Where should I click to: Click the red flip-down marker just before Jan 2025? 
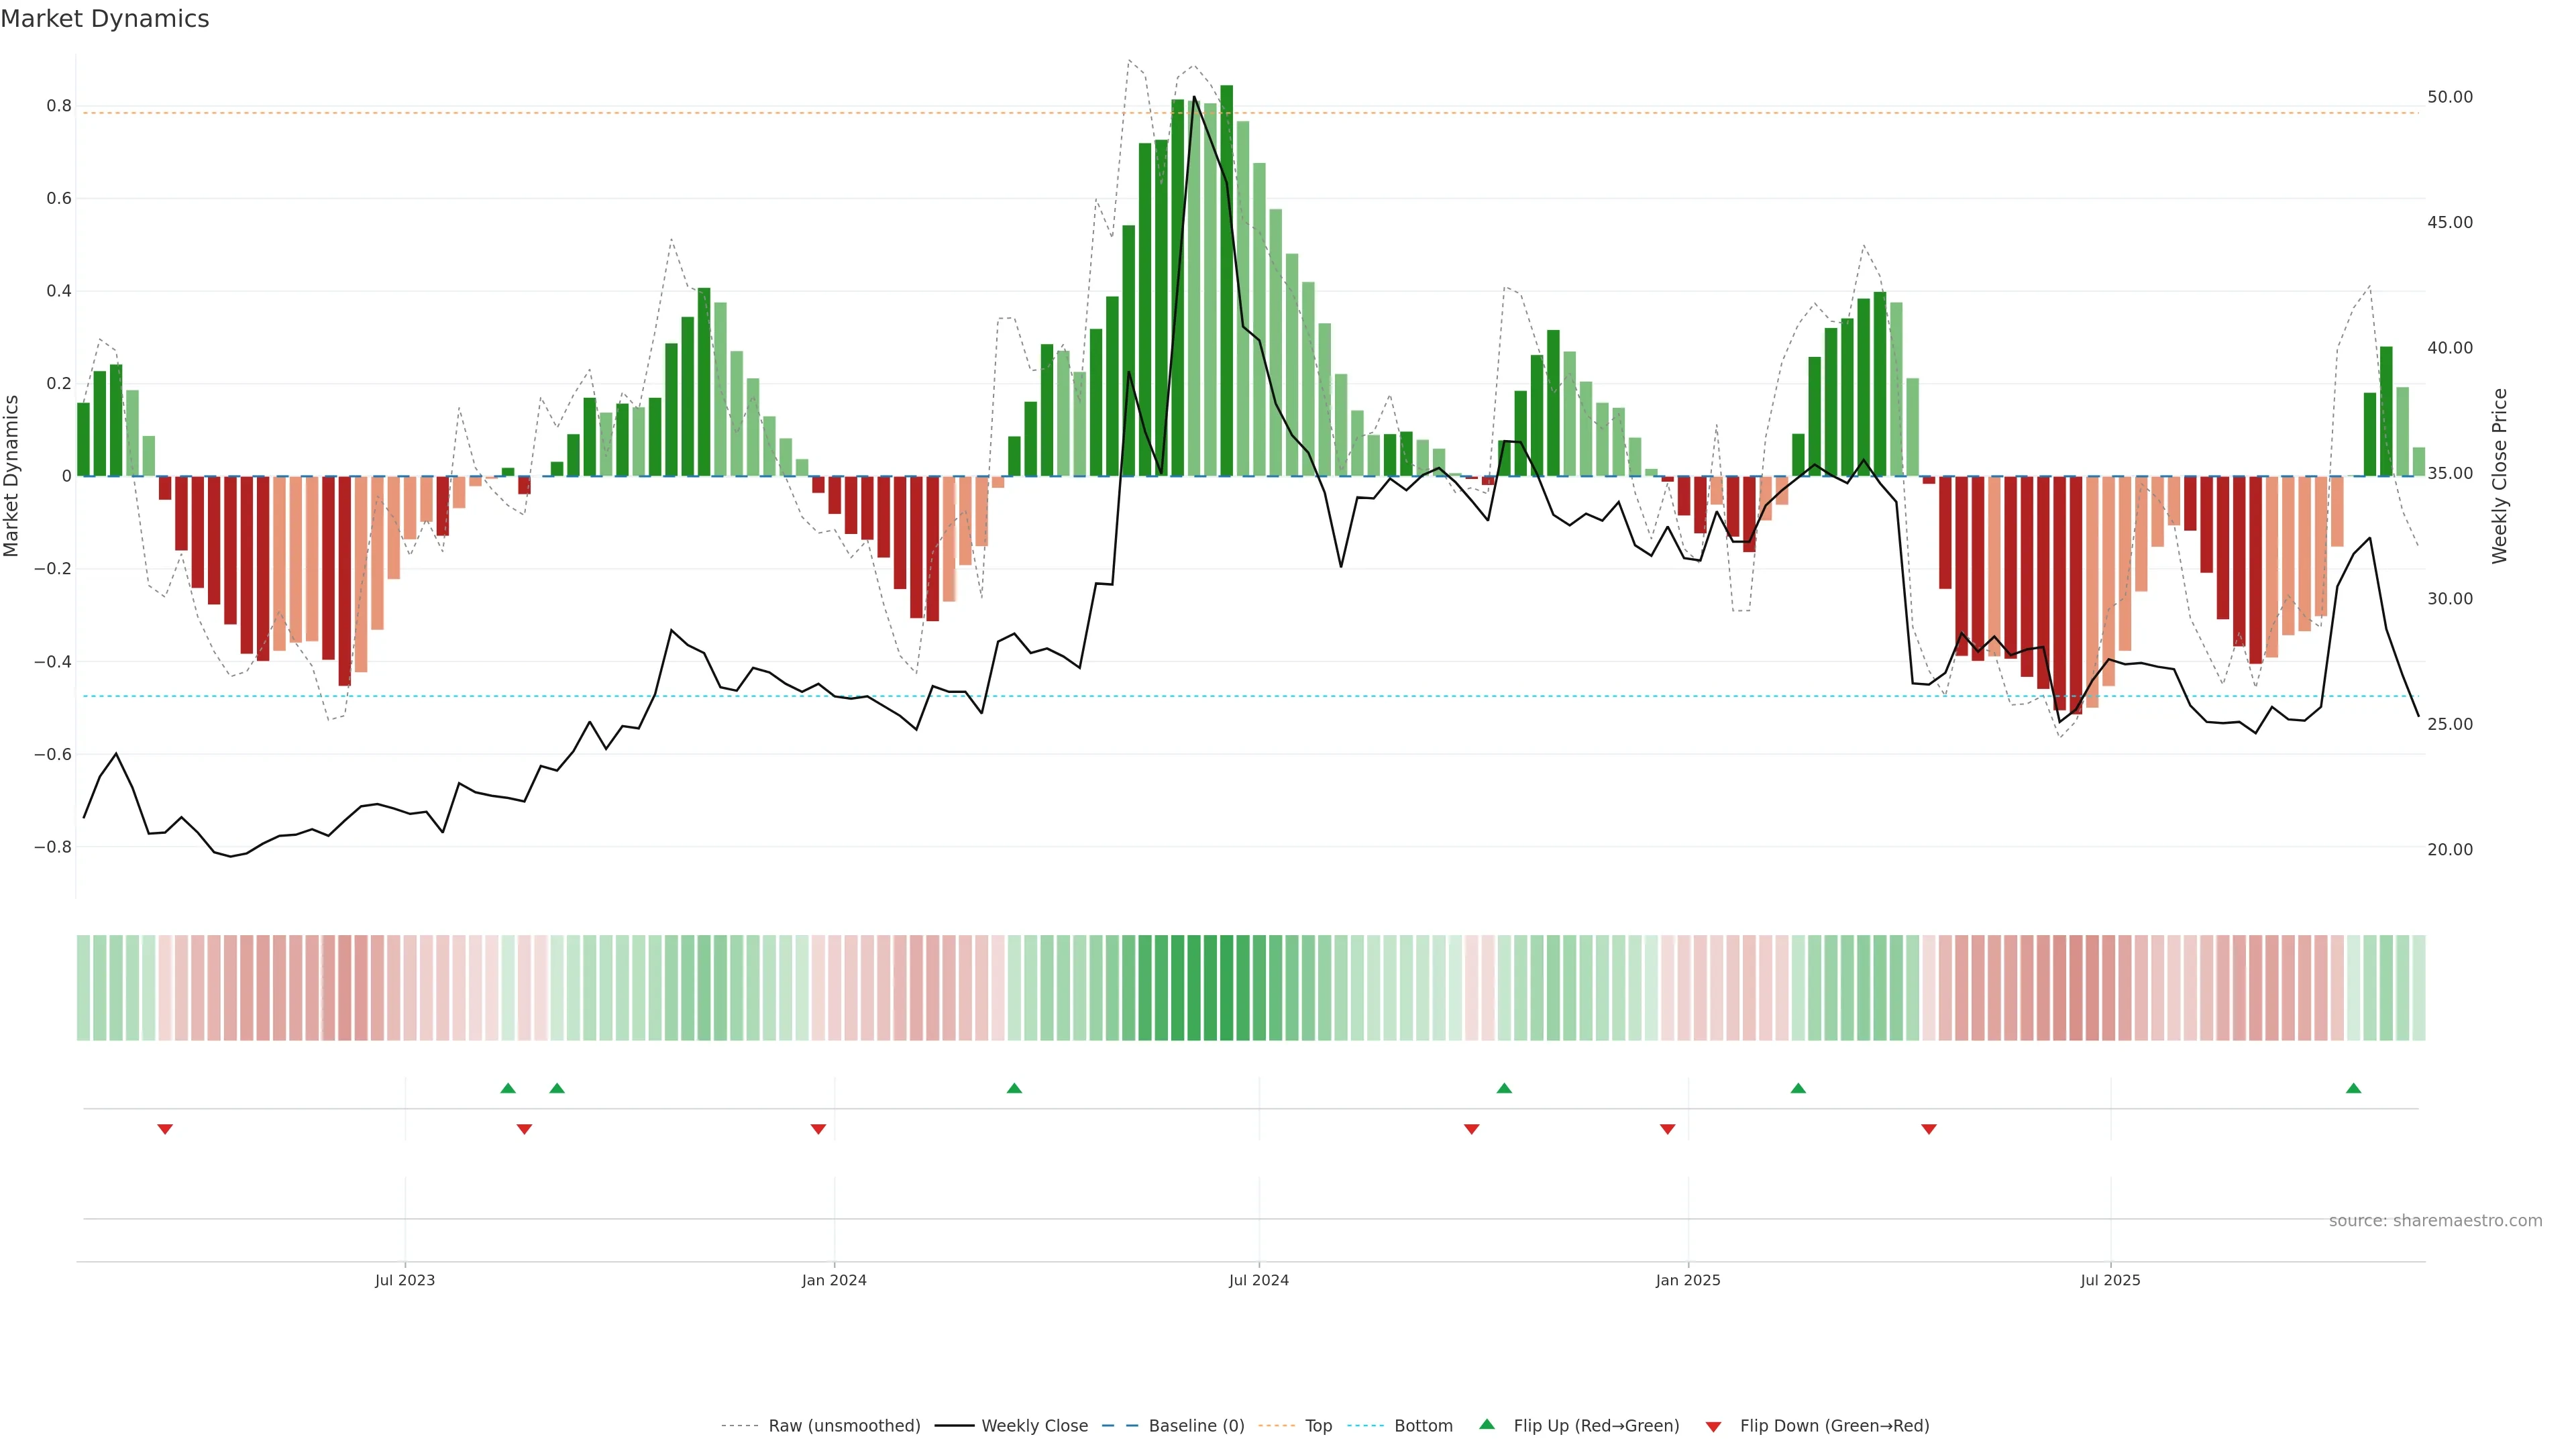point(1667,1129)
